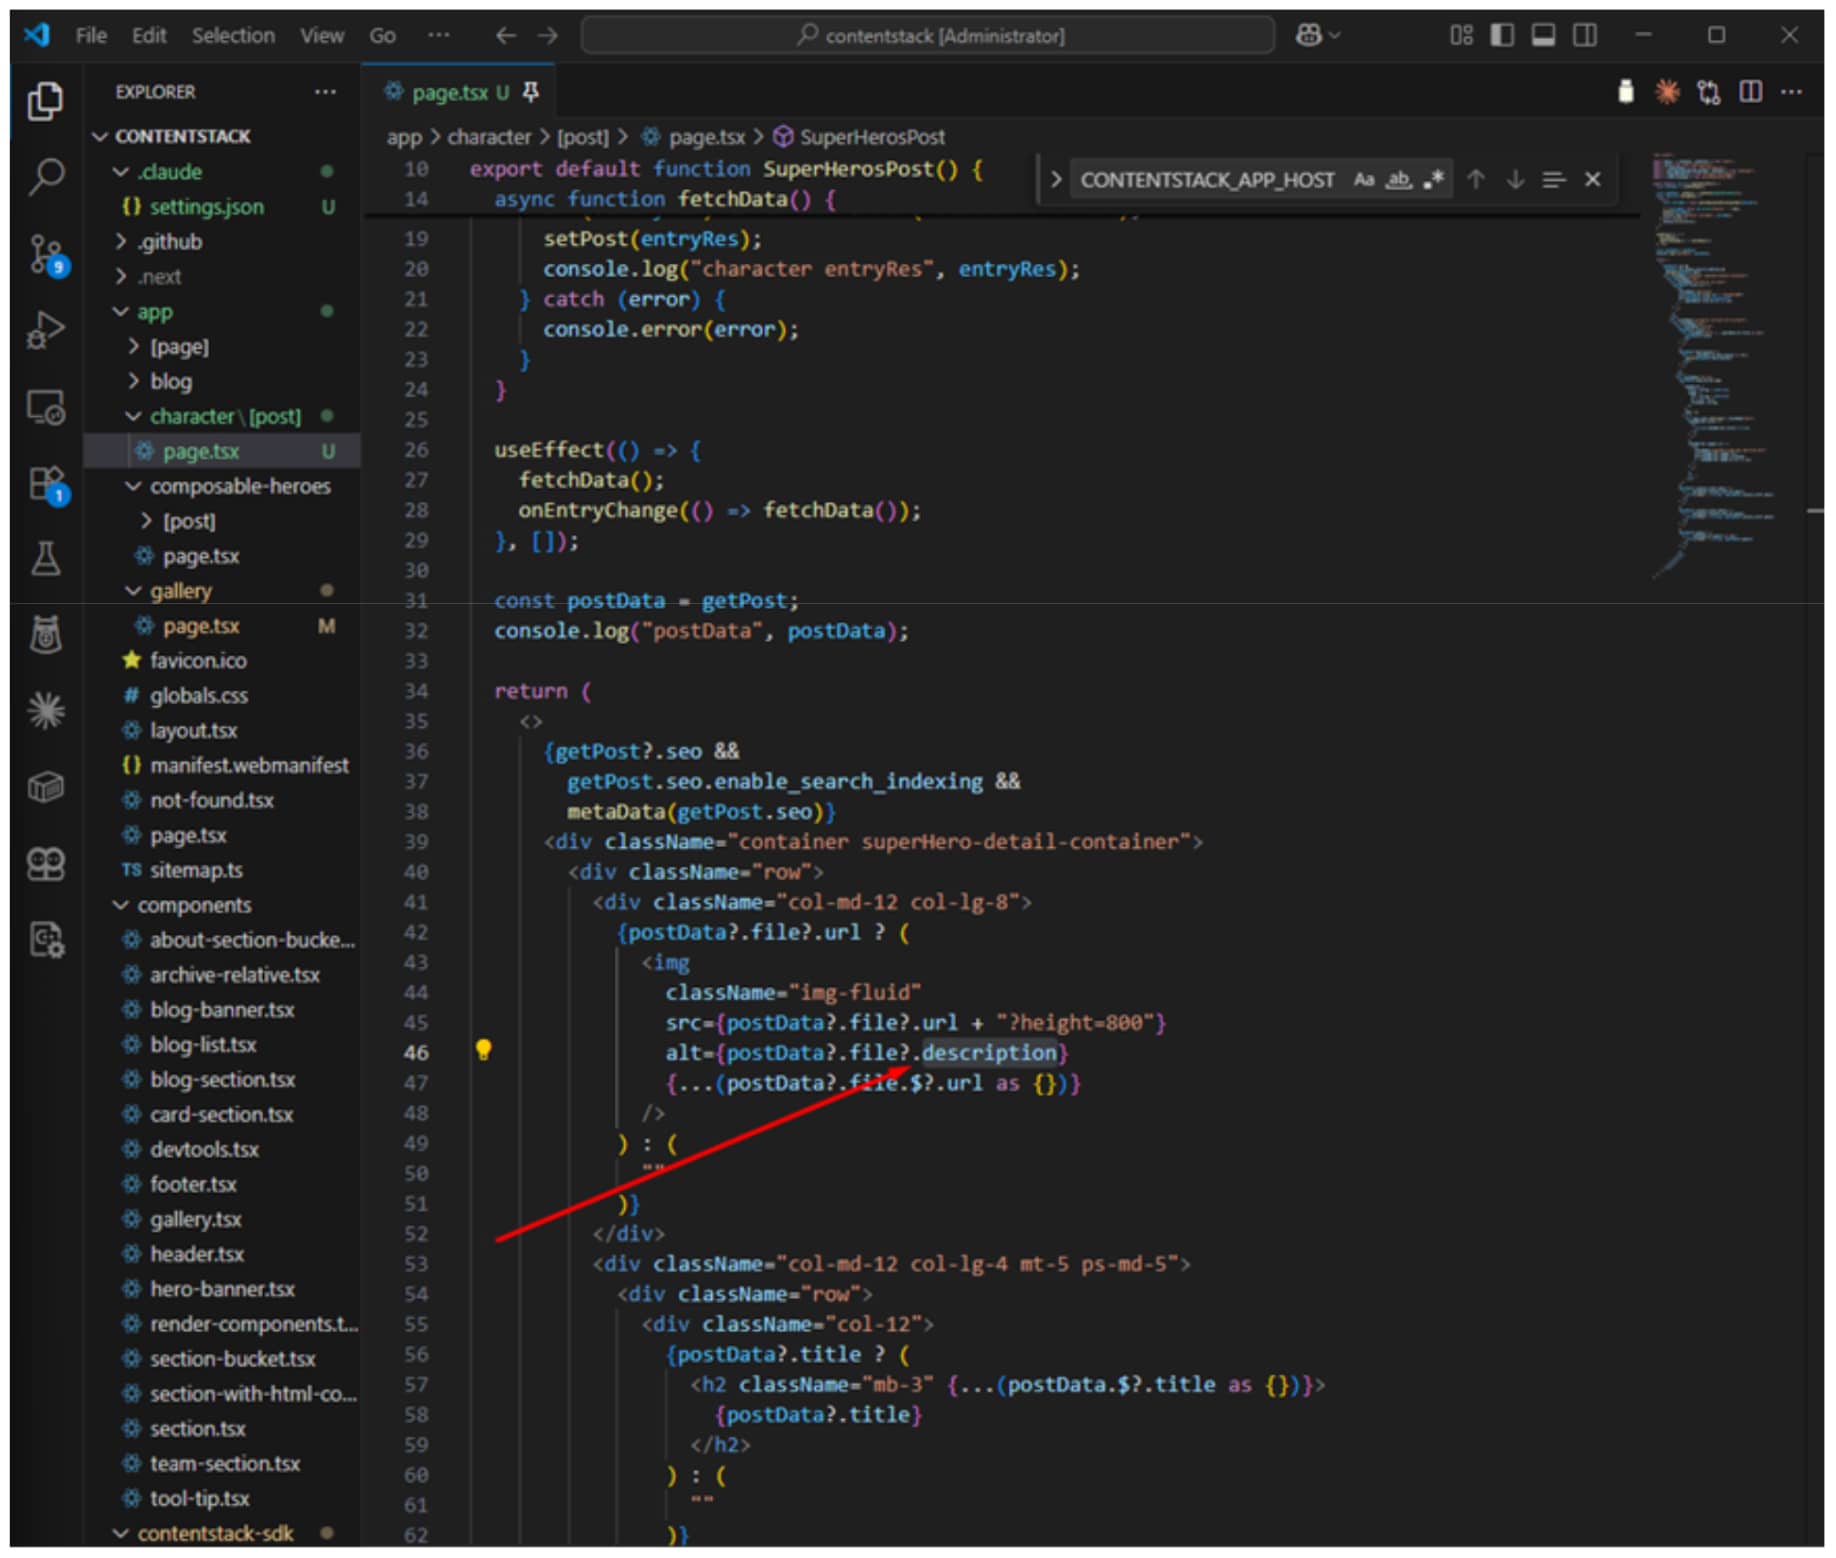1836x1558 pixels.
Task: Open the View menu
Action: (322, 35)
